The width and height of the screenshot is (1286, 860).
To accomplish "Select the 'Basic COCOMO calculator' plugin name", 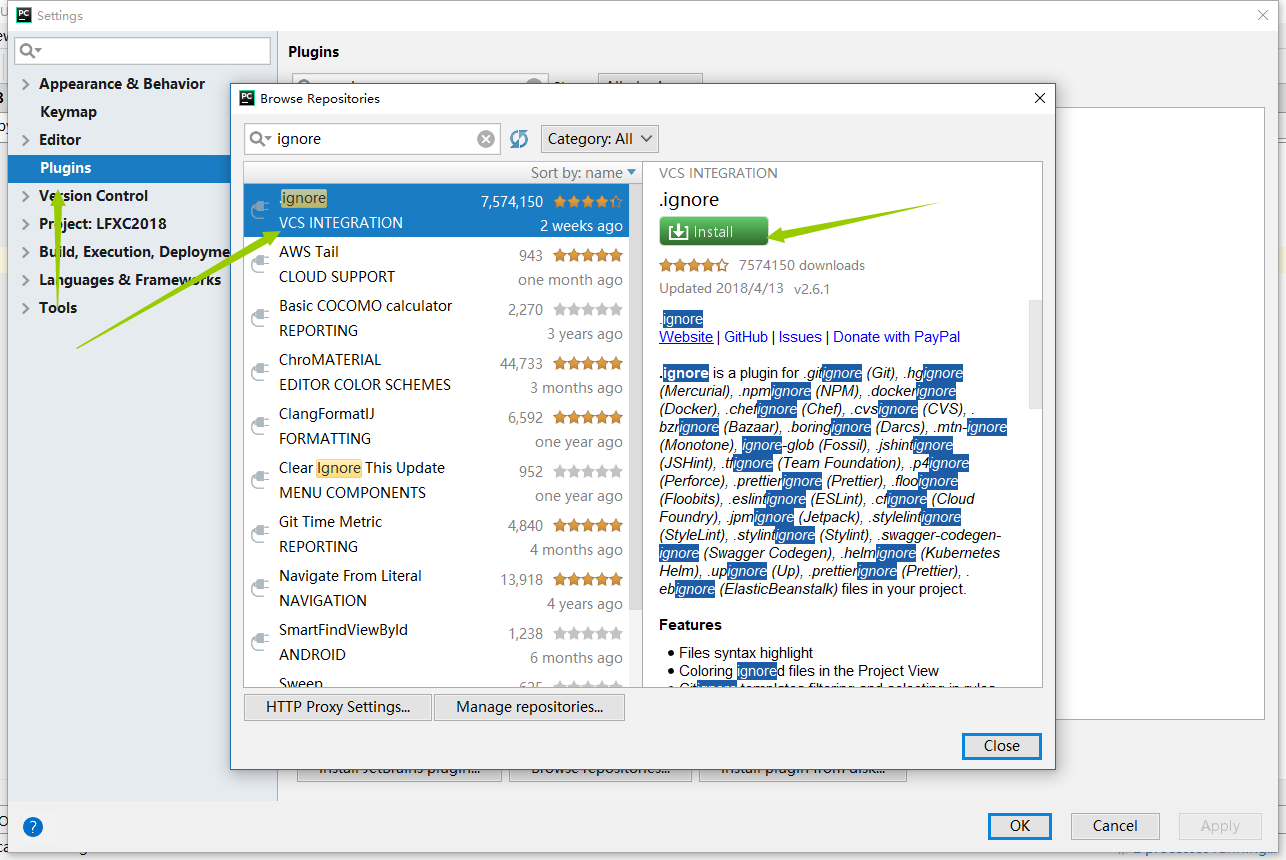I will 366,306.
